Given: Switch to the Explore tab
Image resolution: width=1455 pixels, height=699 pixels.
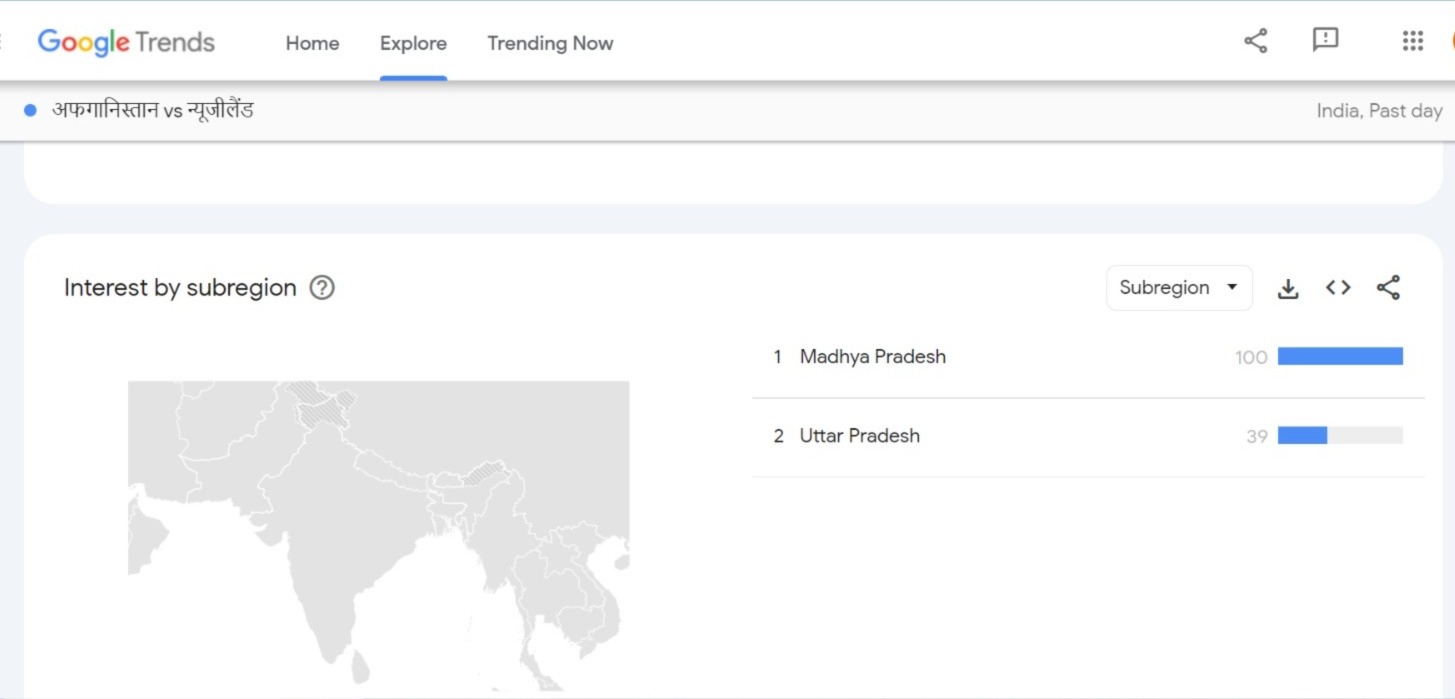Looking at the screenshot, I should [x=413, y=43].
